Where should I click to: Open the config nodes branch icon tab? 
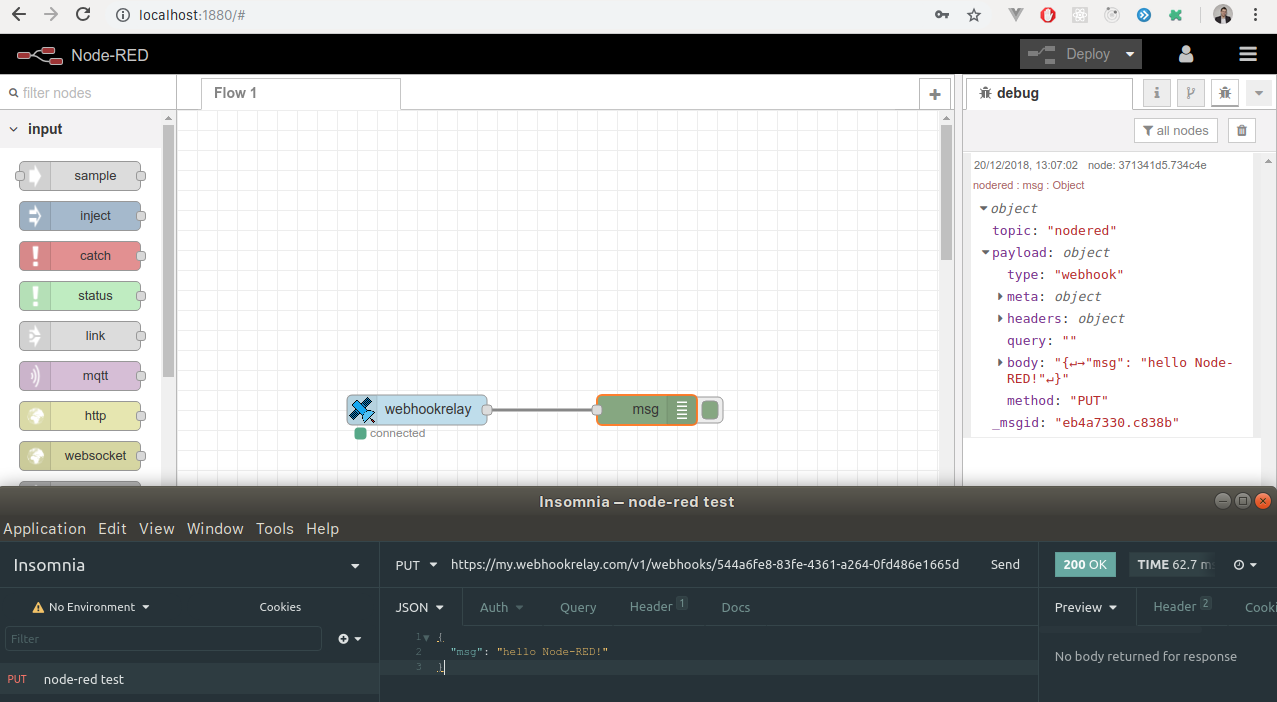point(1190,92)
